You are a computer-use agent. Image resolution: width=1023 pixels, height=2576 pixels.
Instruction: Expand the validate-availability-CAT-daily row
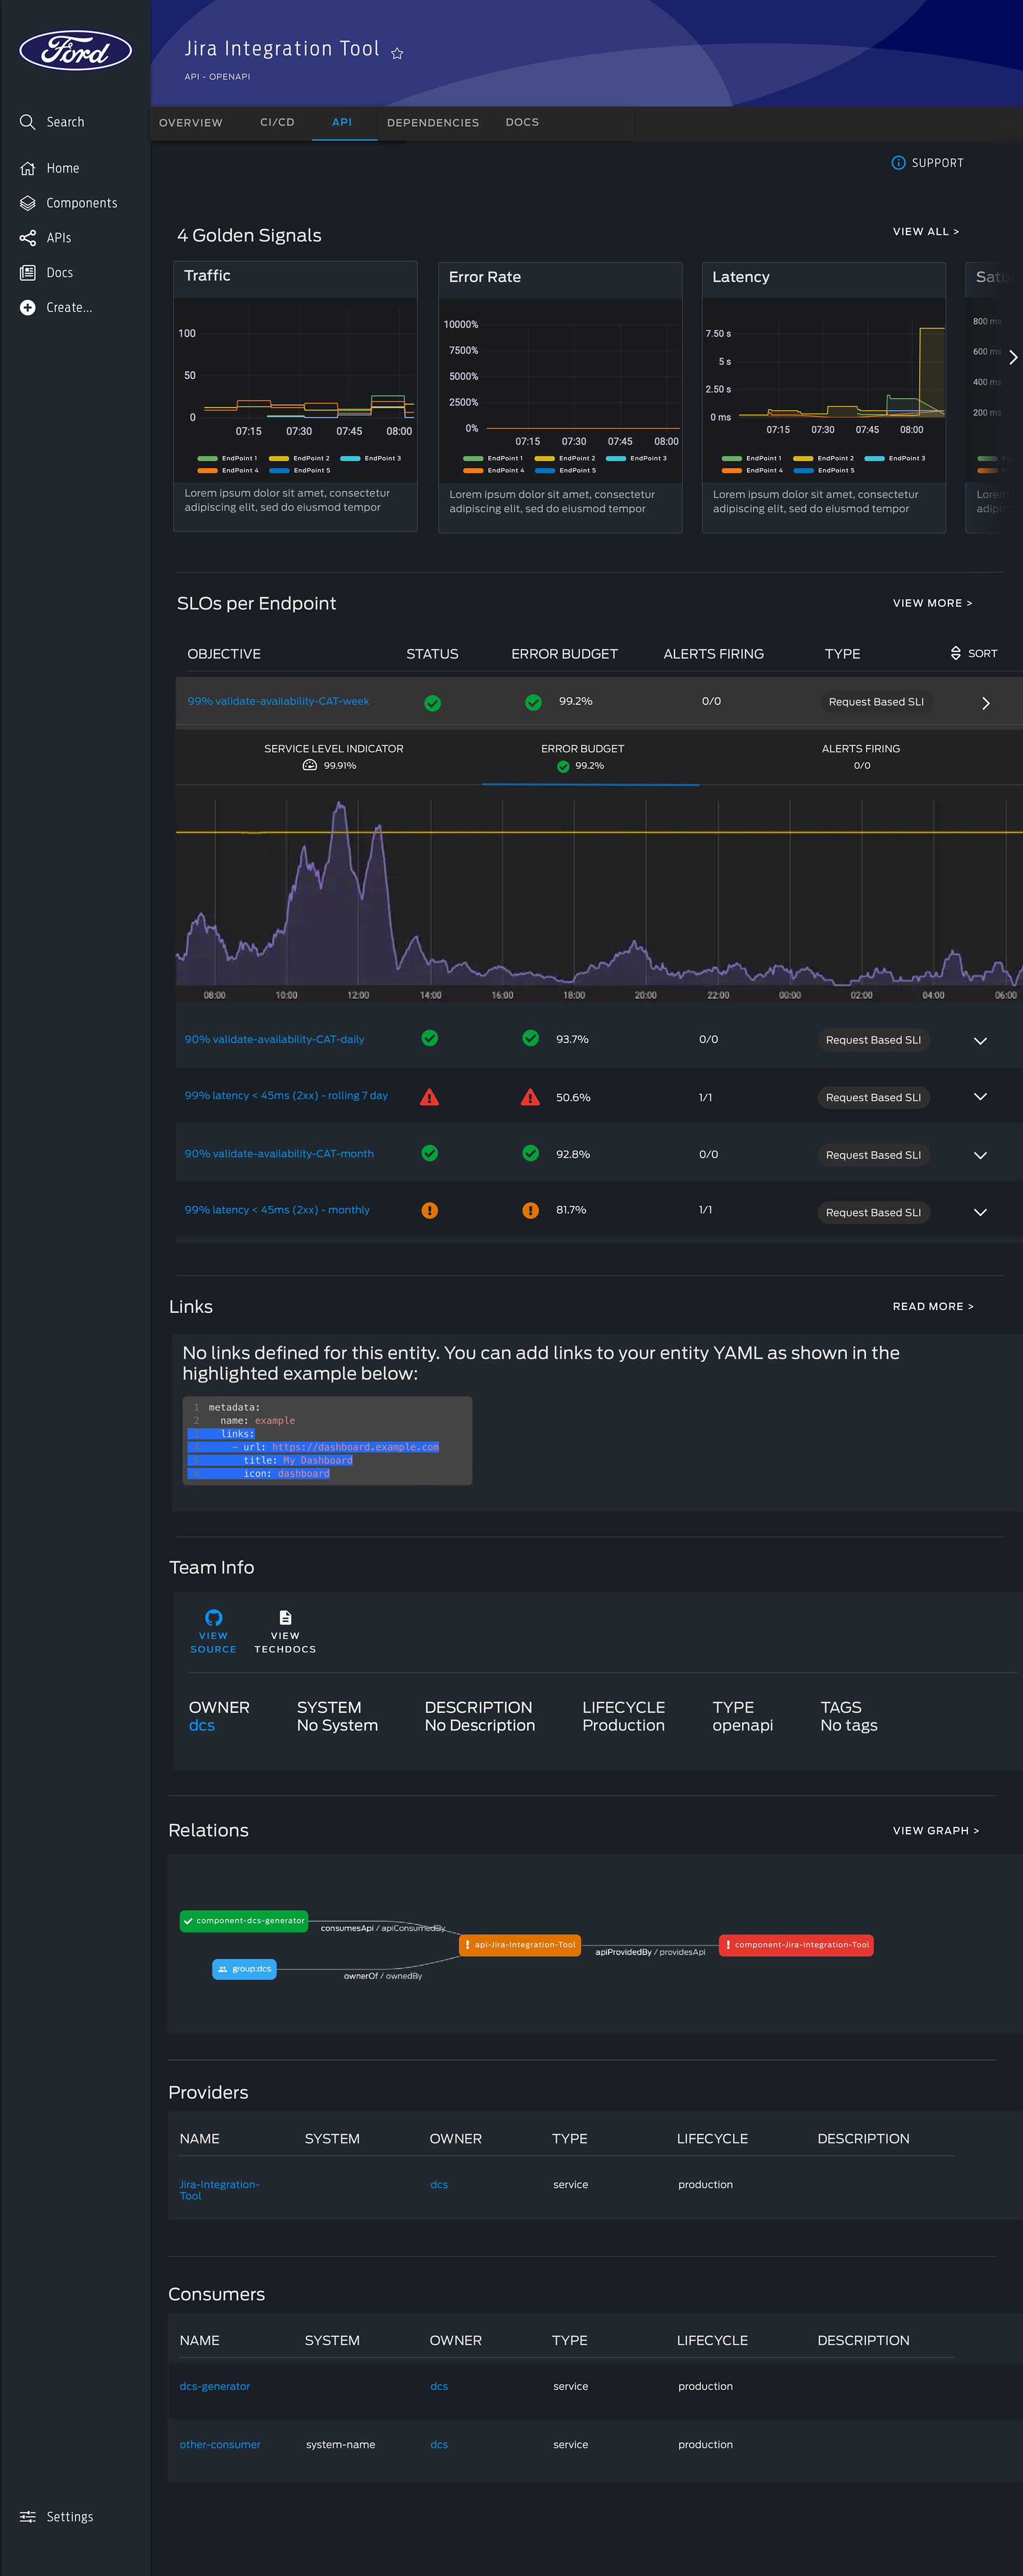980,1040
